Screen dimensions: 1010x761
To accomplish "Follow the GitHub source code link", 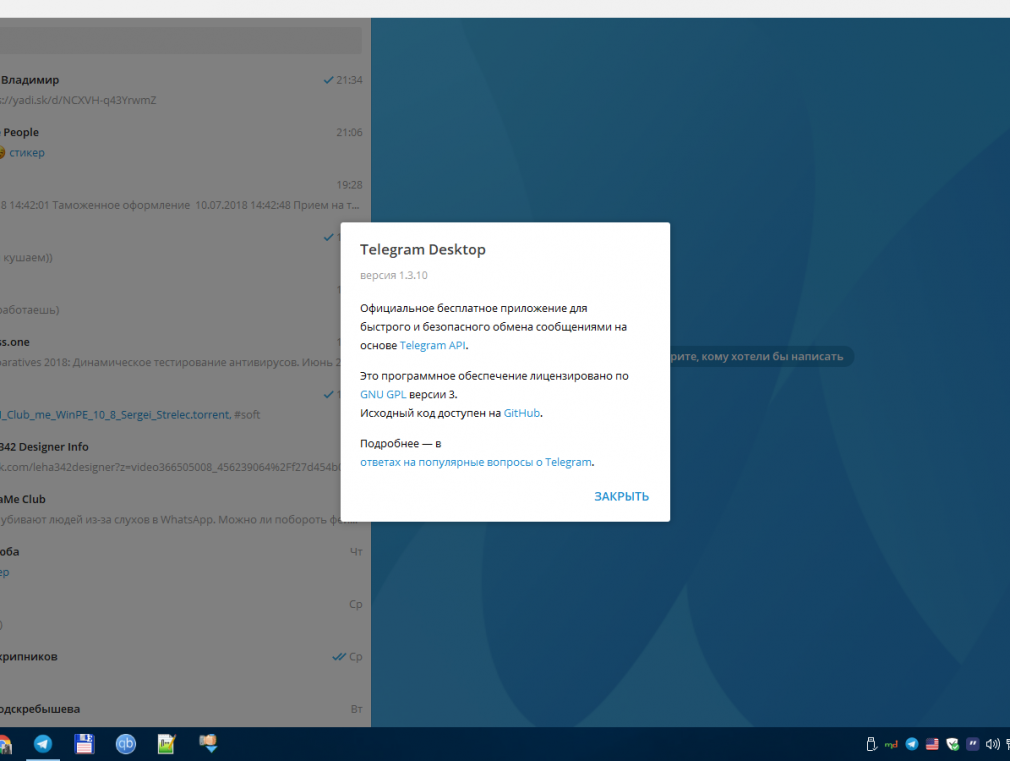I will point(522,413).
